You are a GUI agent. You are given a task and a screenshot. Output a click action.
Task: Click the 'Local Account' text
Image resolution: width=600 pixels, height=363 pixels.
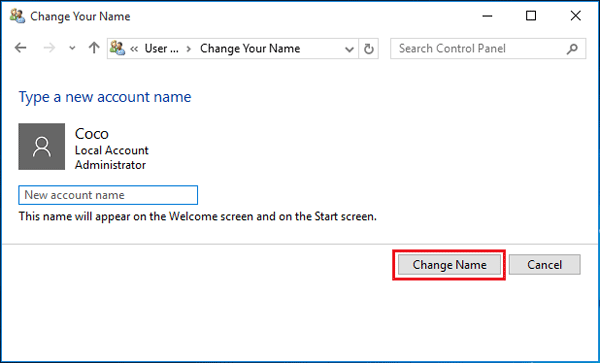(112, 150)
